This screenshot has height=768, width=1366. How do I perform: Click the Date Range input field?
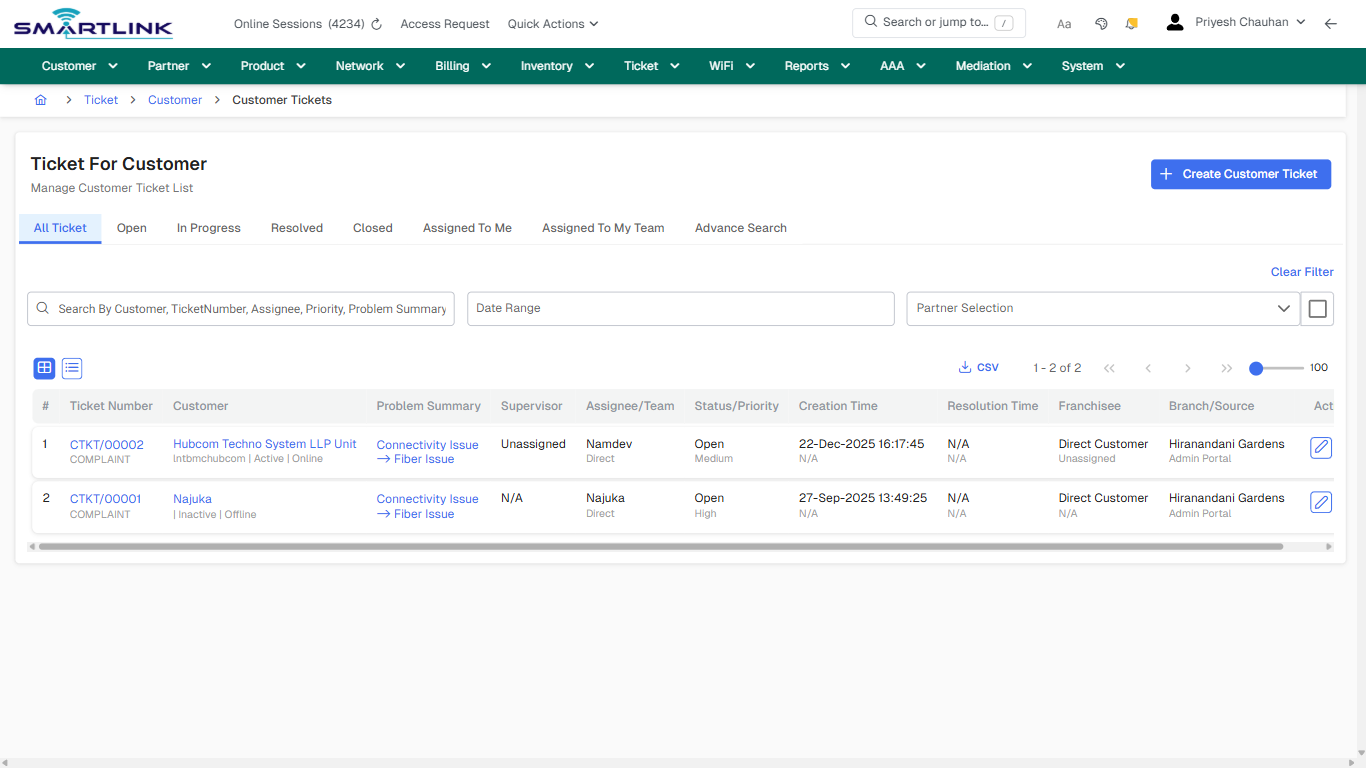tap(680, 308)
